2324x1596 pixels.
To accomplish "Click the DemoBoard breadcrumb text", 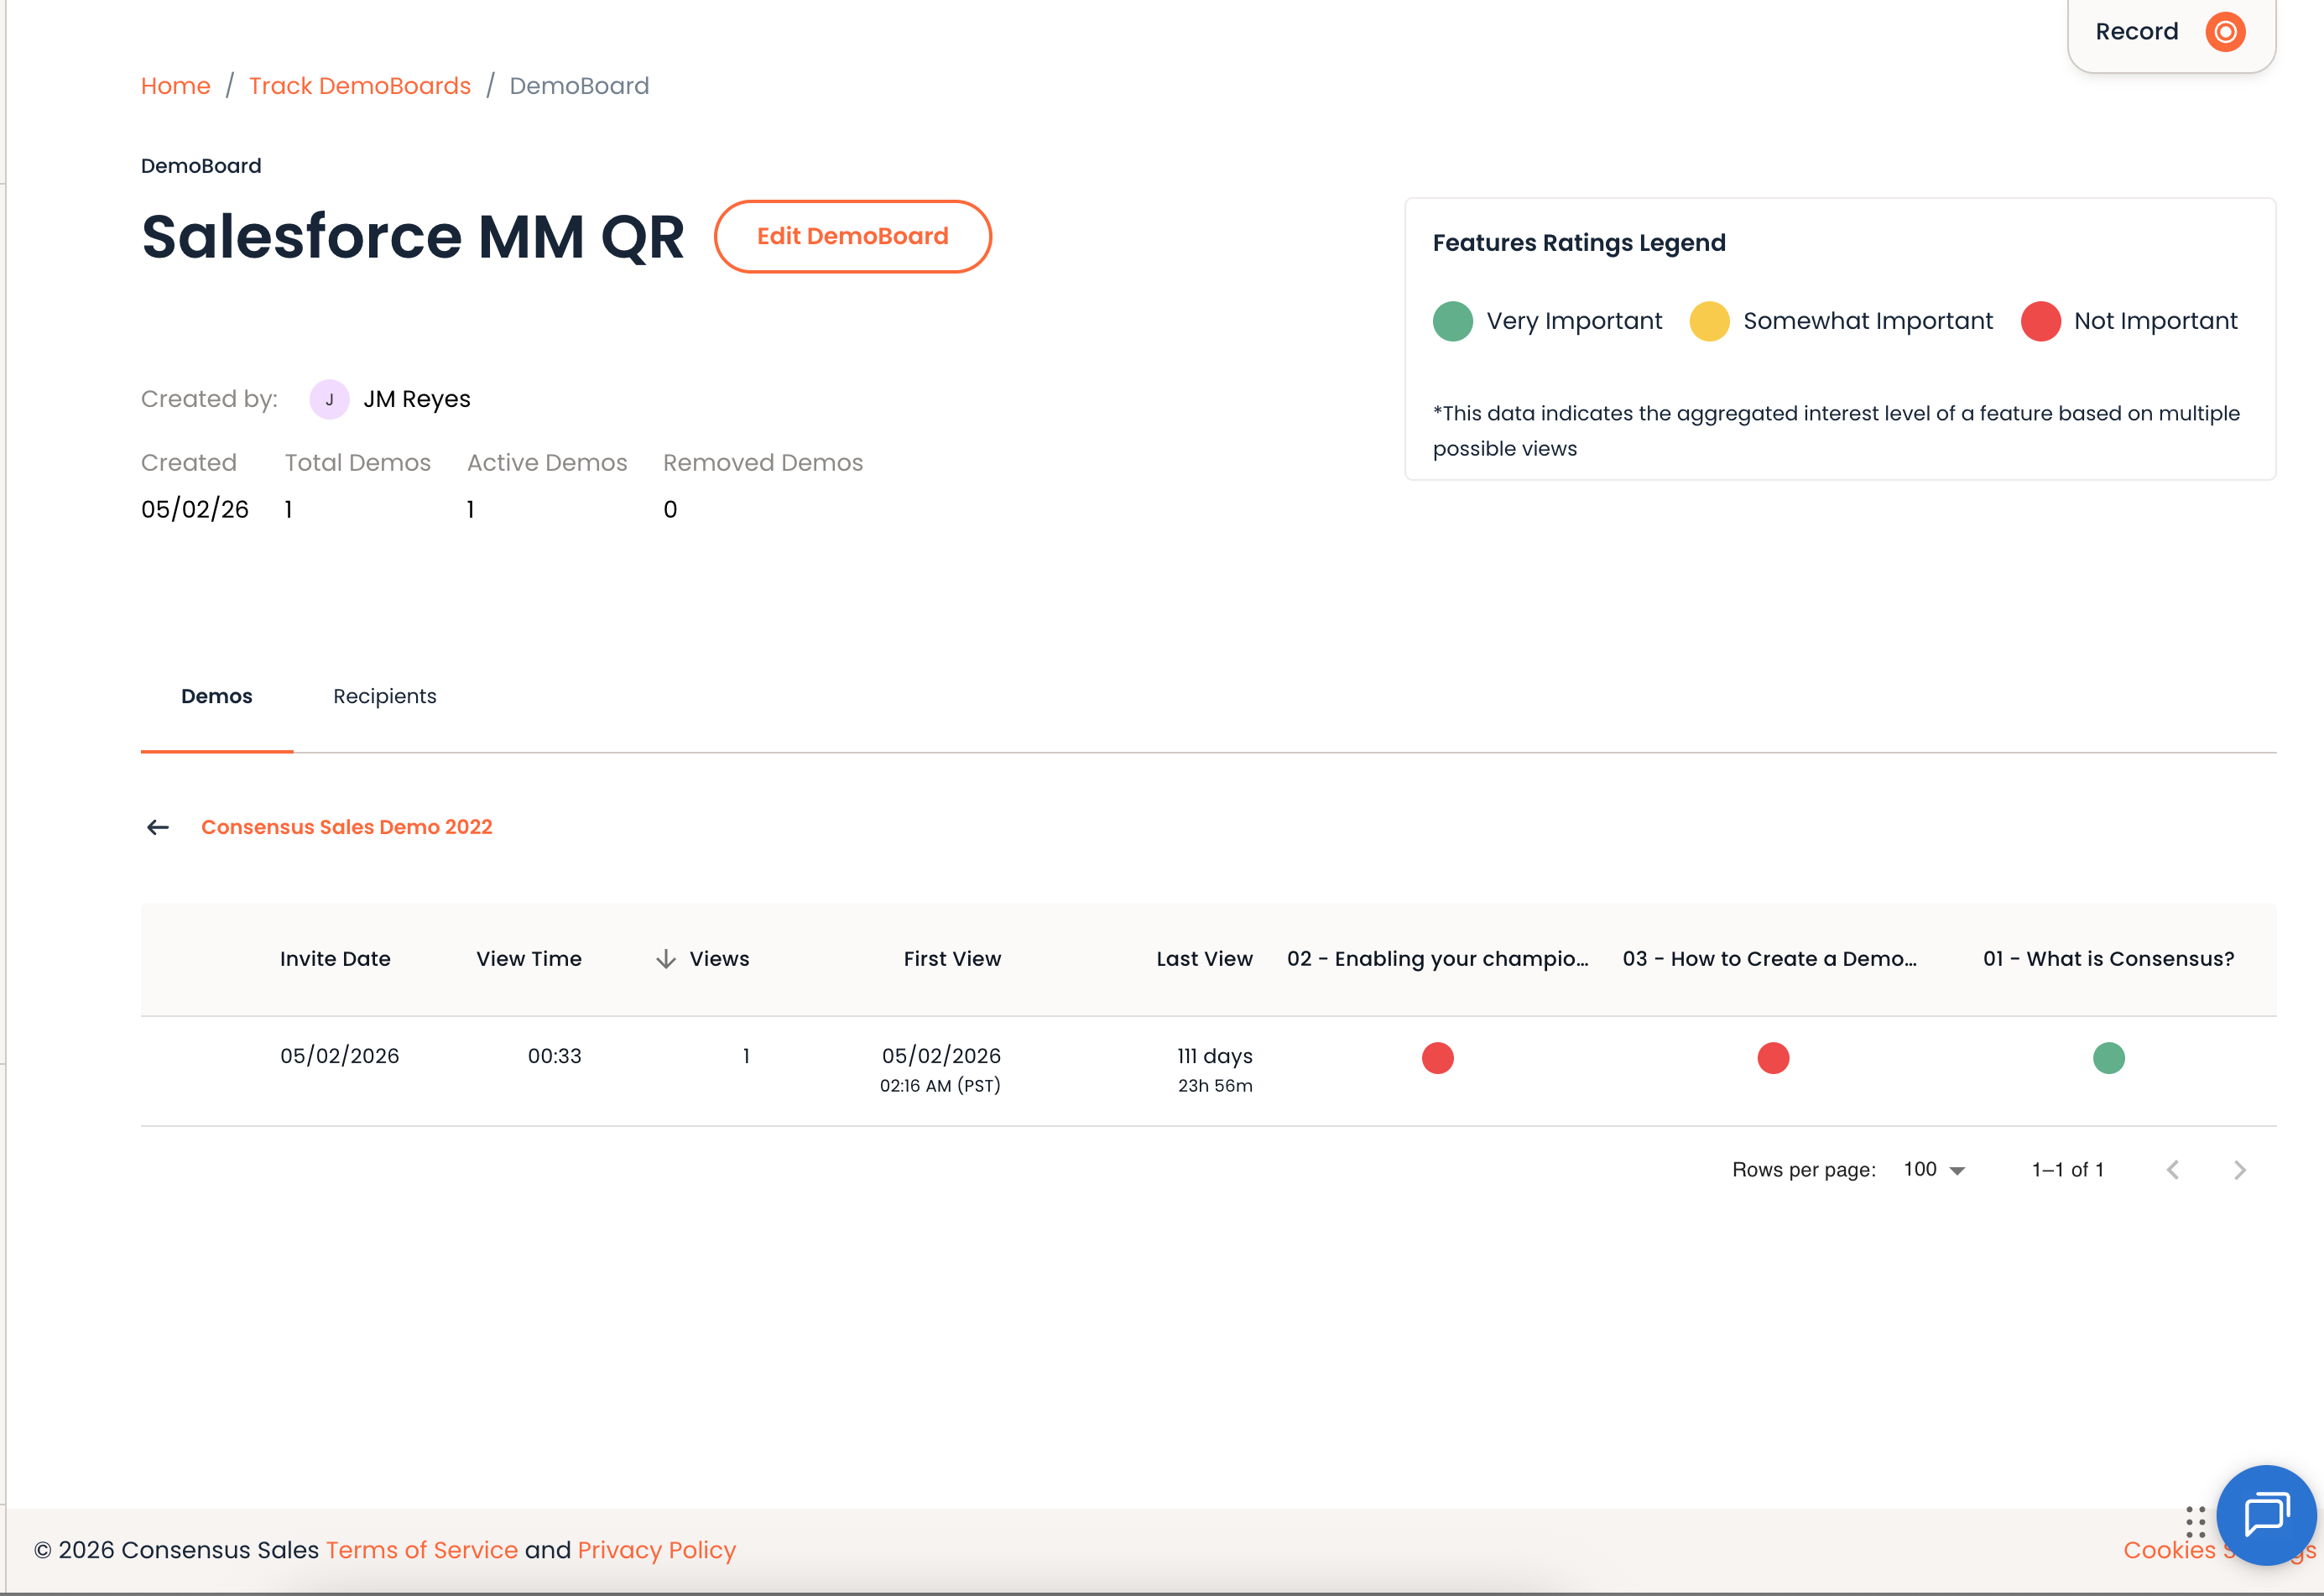I will pos(580,86).
